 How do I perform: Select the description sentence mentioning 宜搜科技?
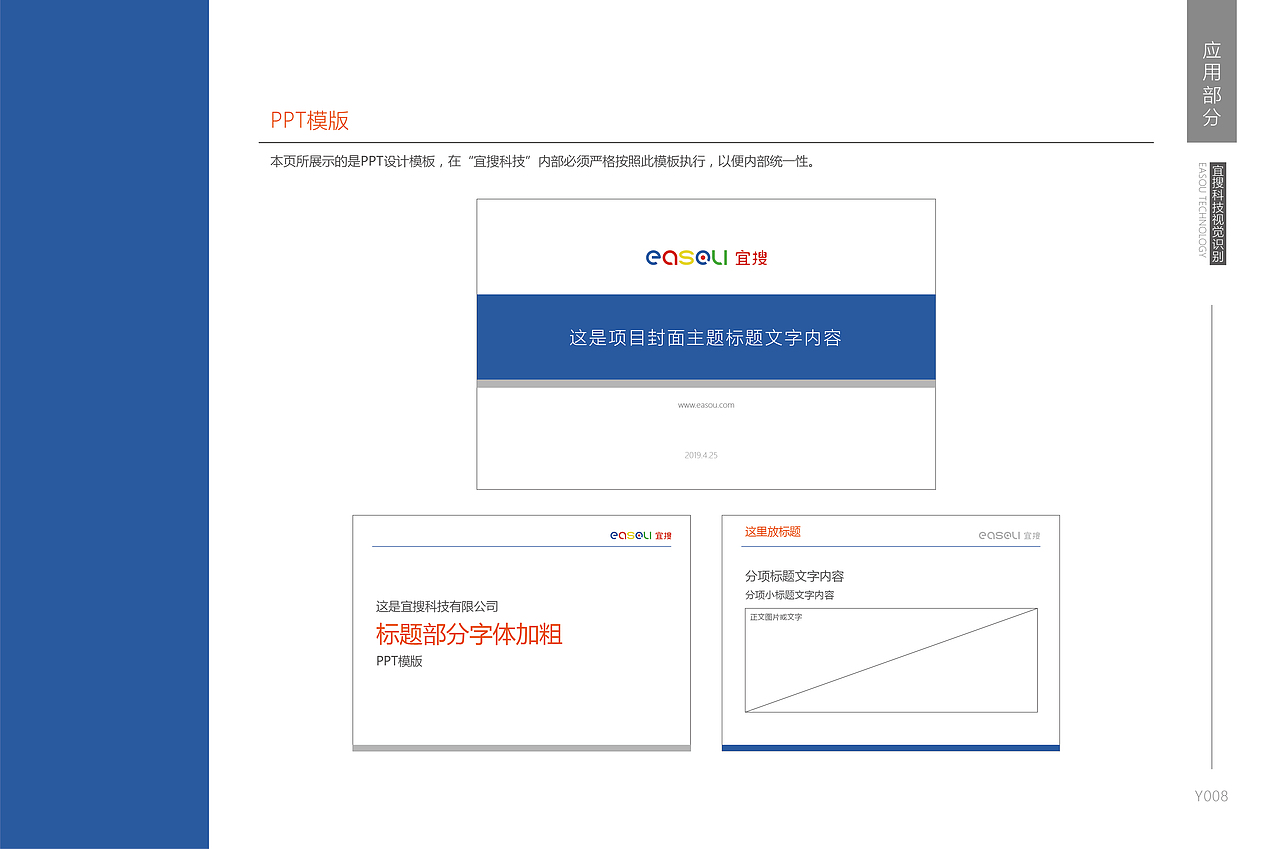543,161
